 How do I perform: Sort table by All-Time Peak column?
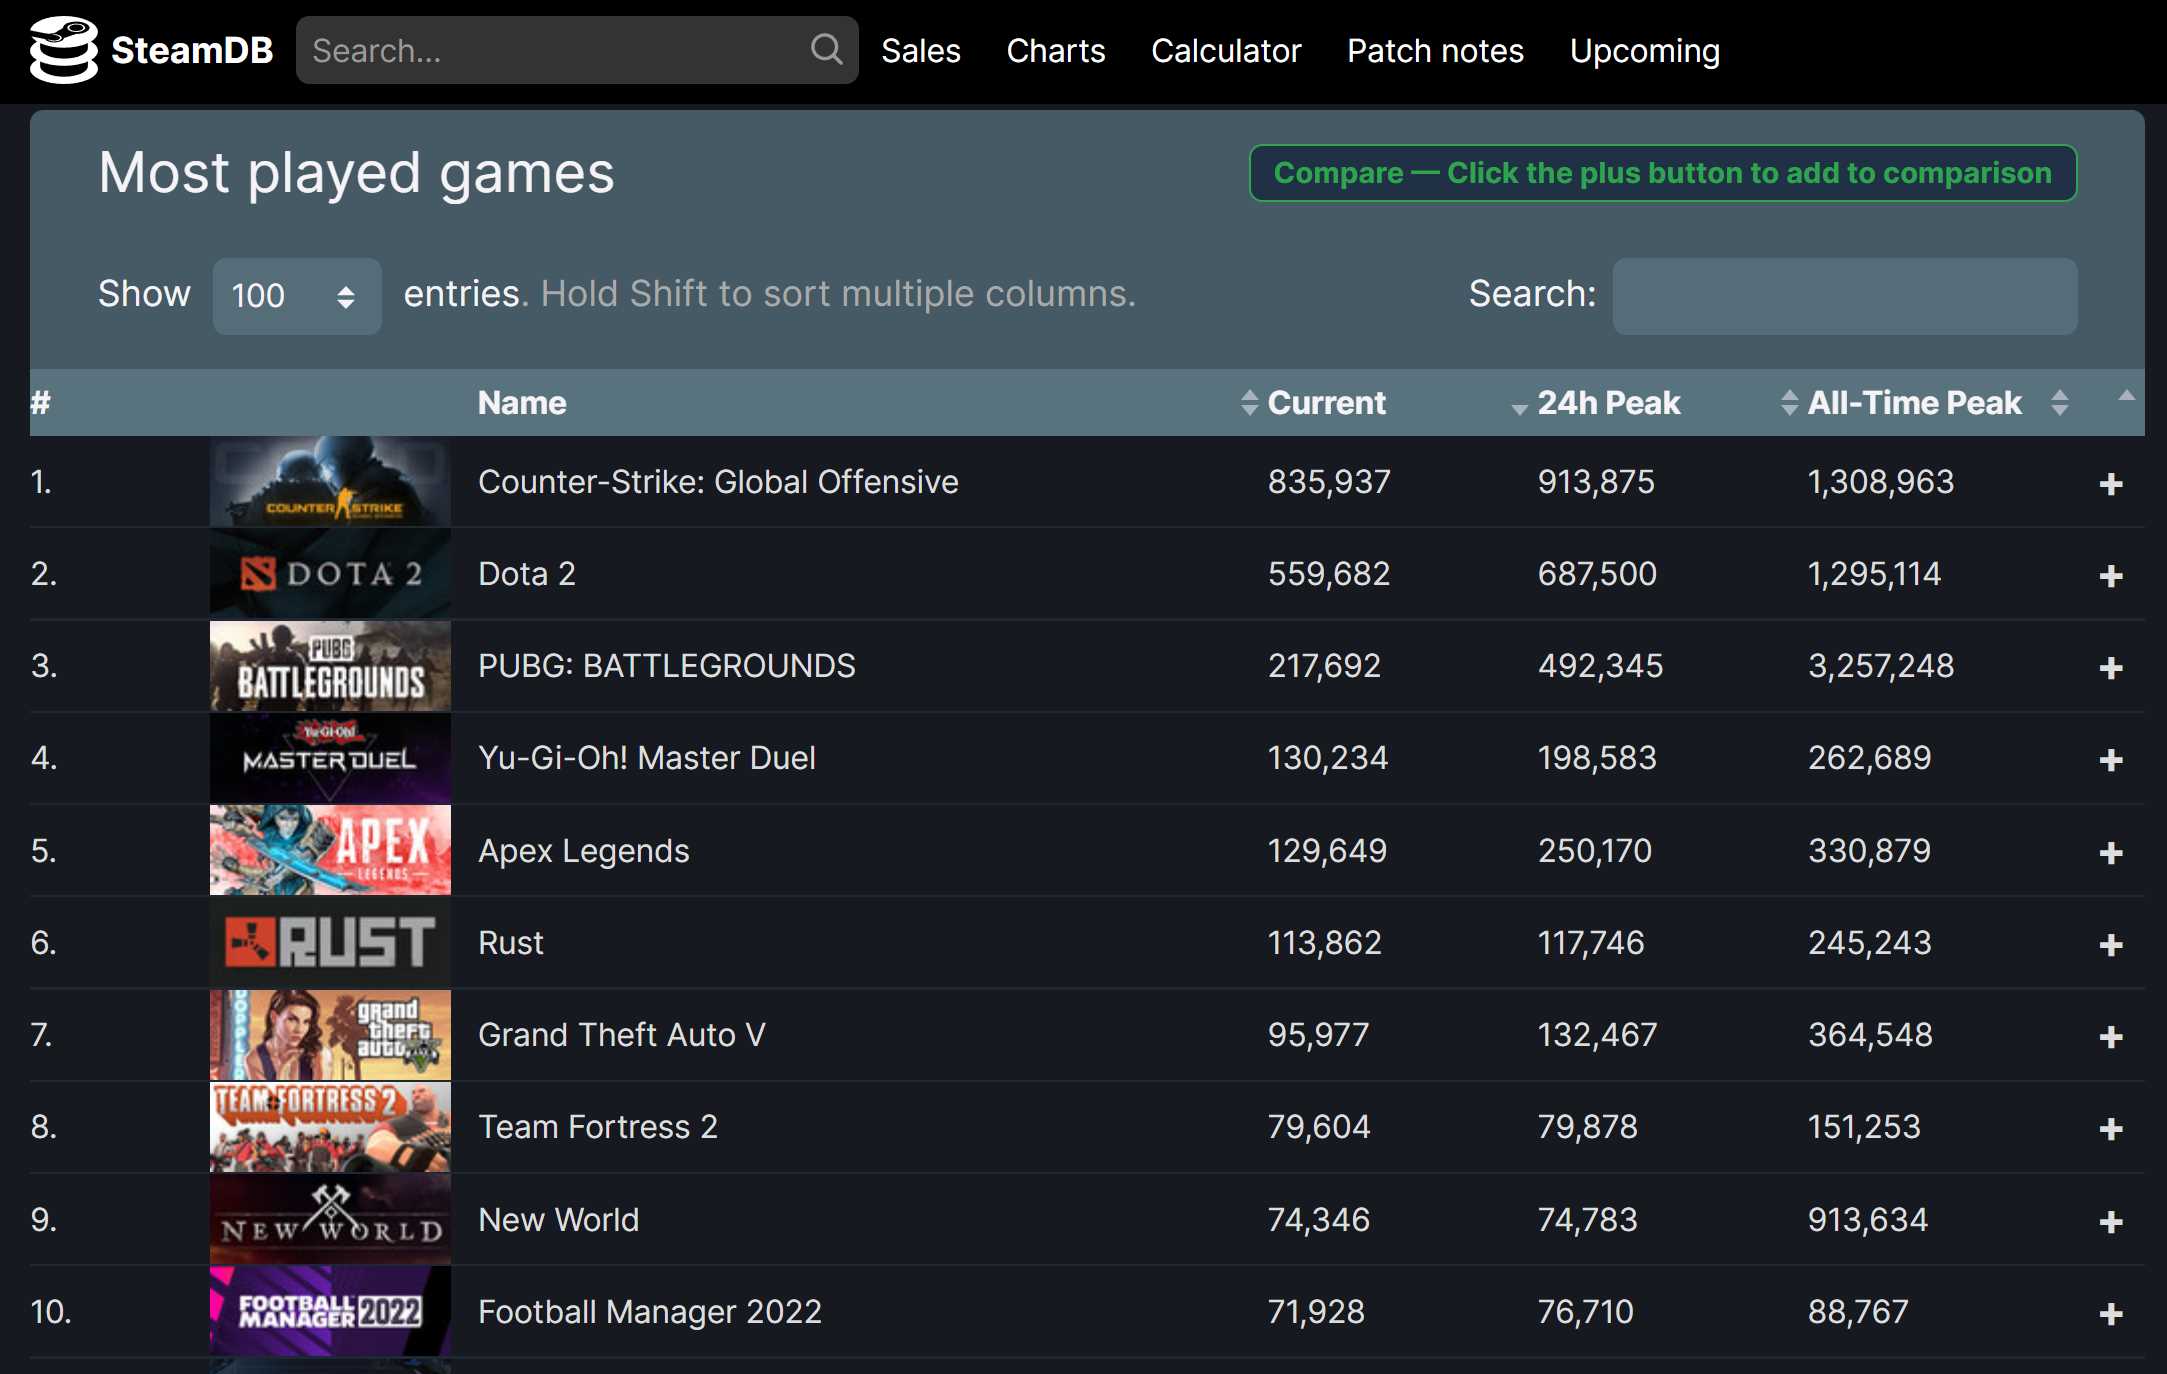pyautogui.click(x=1914, y=403)
